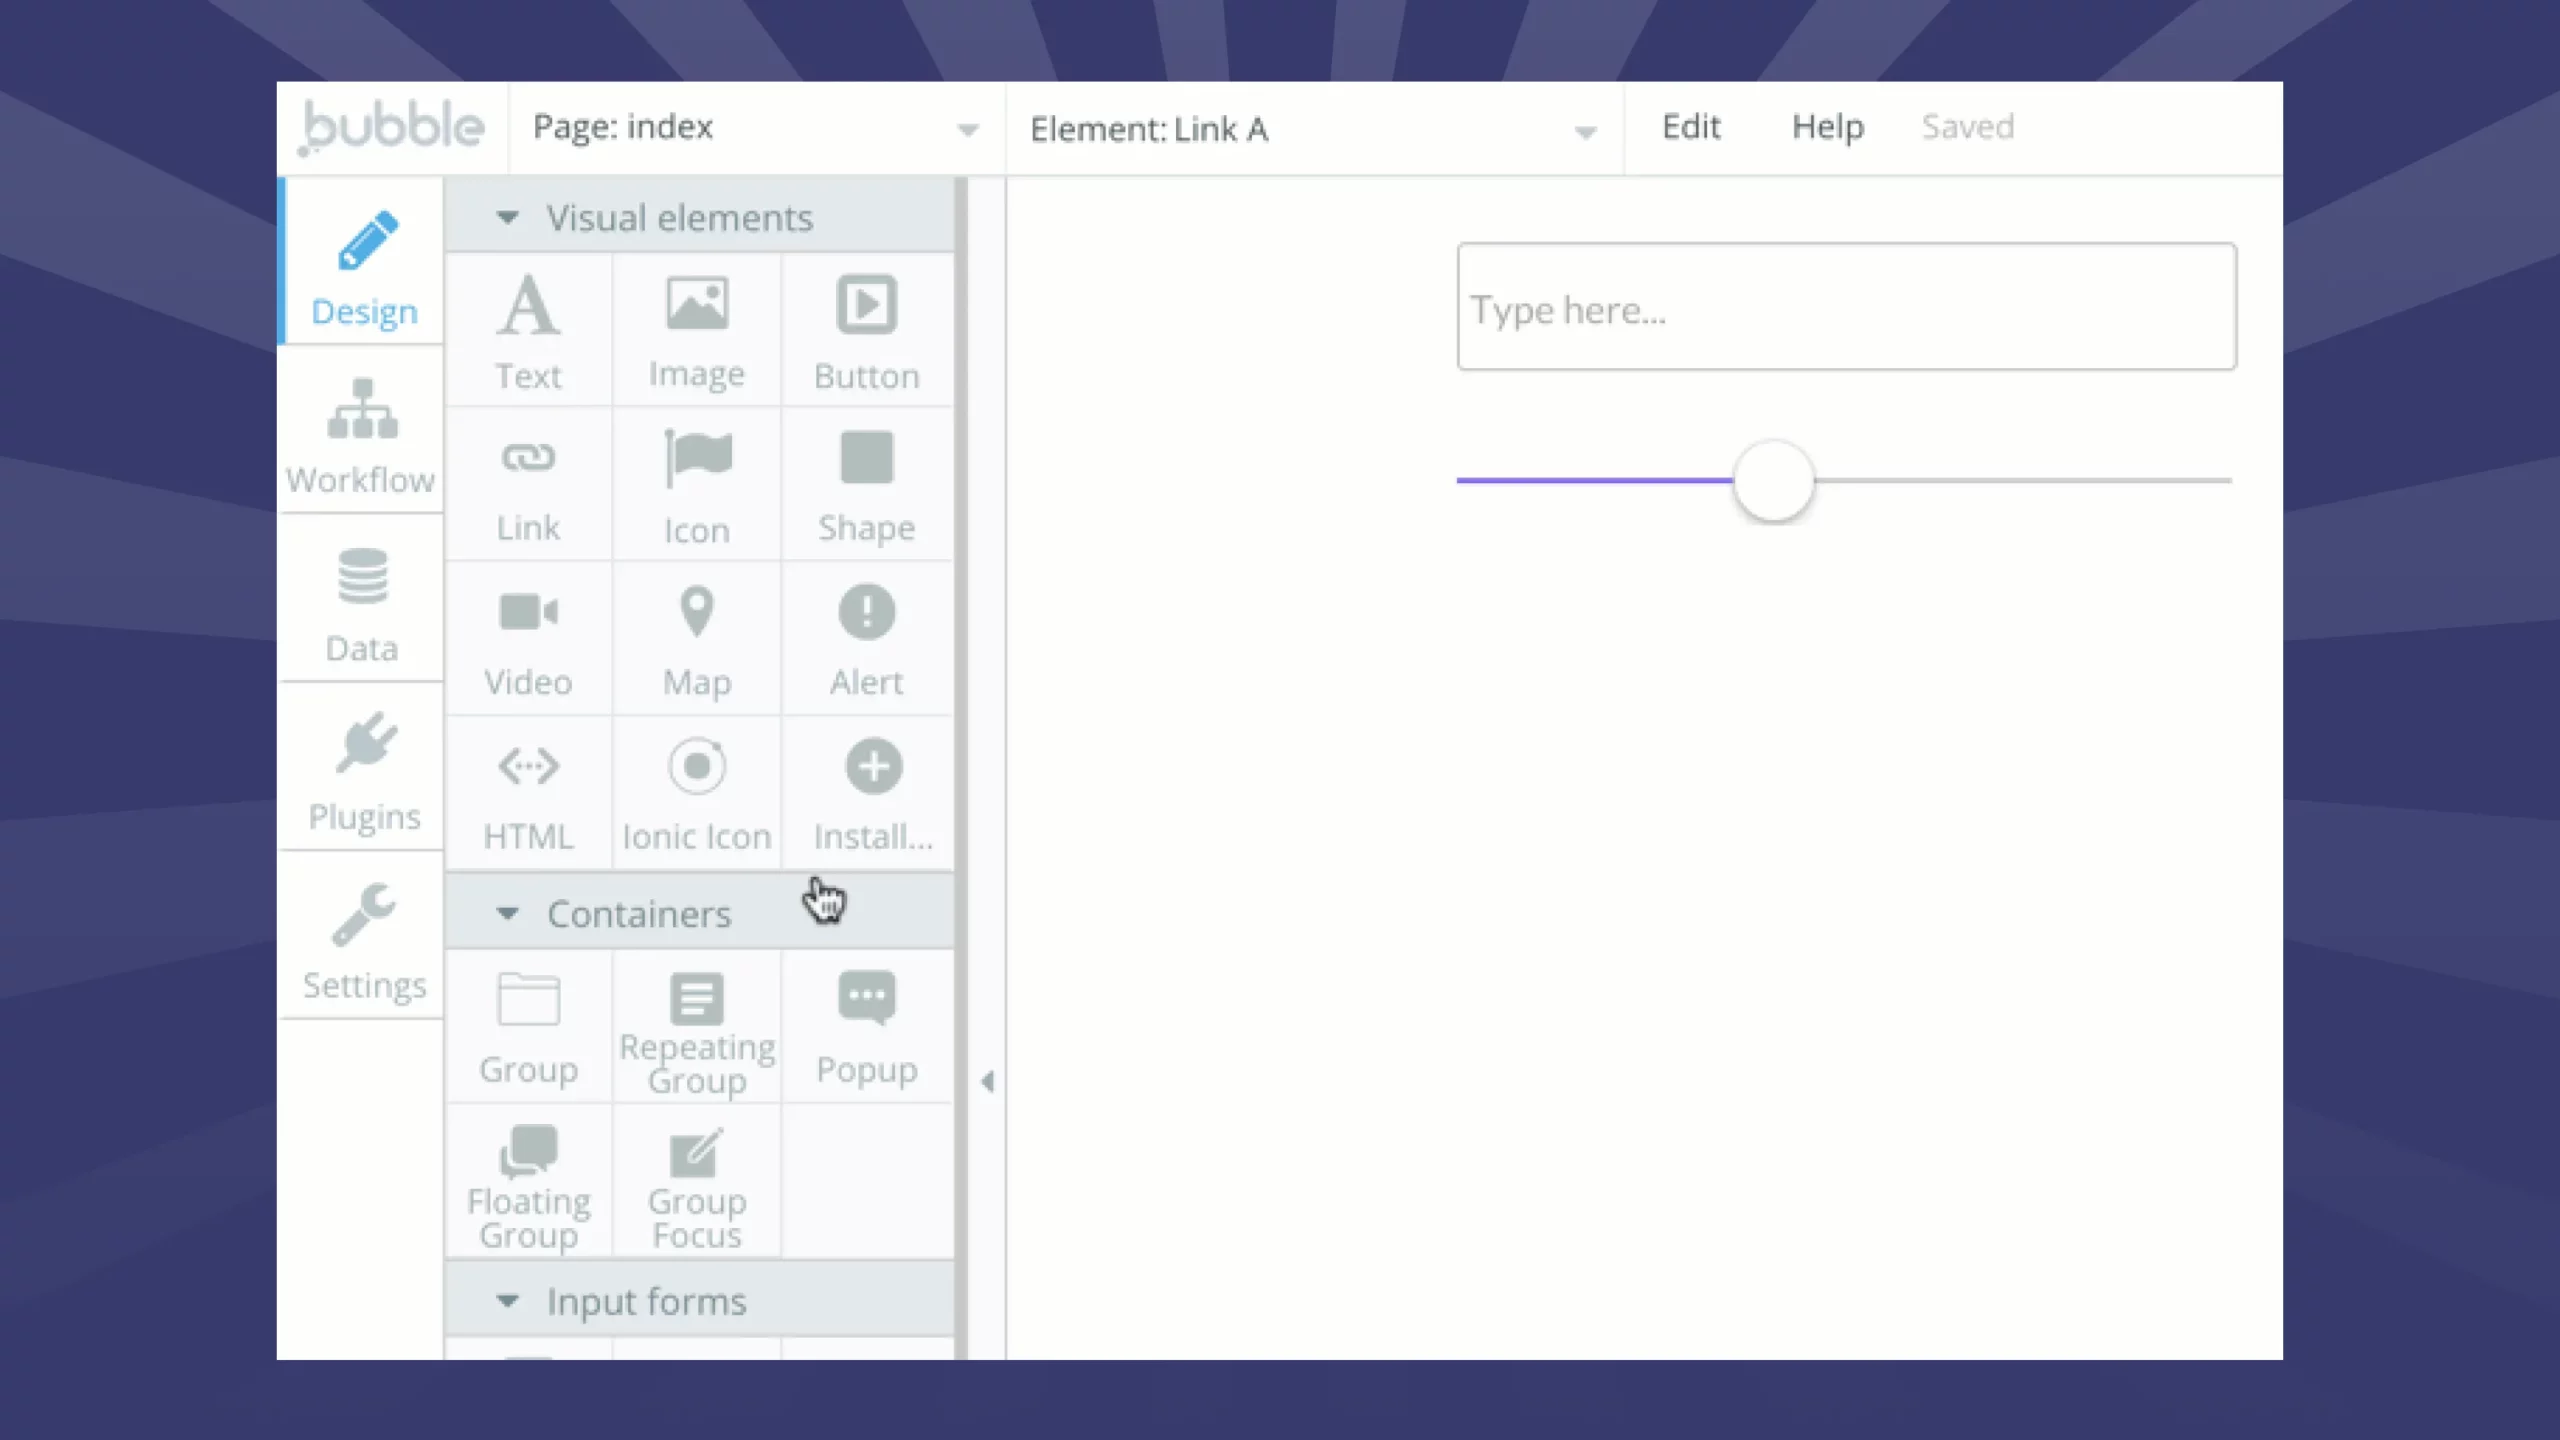2560x1440 pixels.
Task: Pick the Button element
Action: [867, 330]
